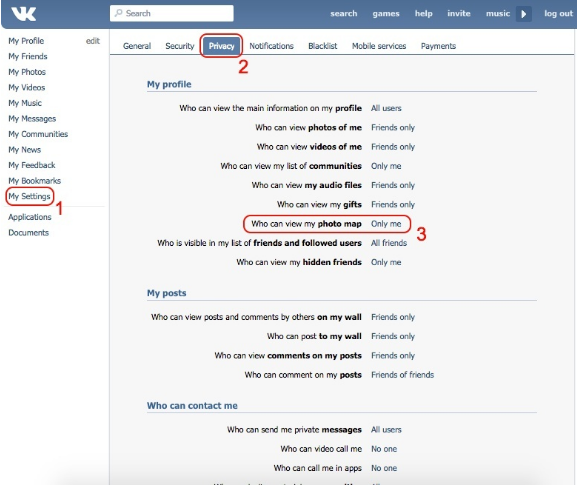Change 'Only me' for communities list
The image size is (577, 486).
(386, 166)
